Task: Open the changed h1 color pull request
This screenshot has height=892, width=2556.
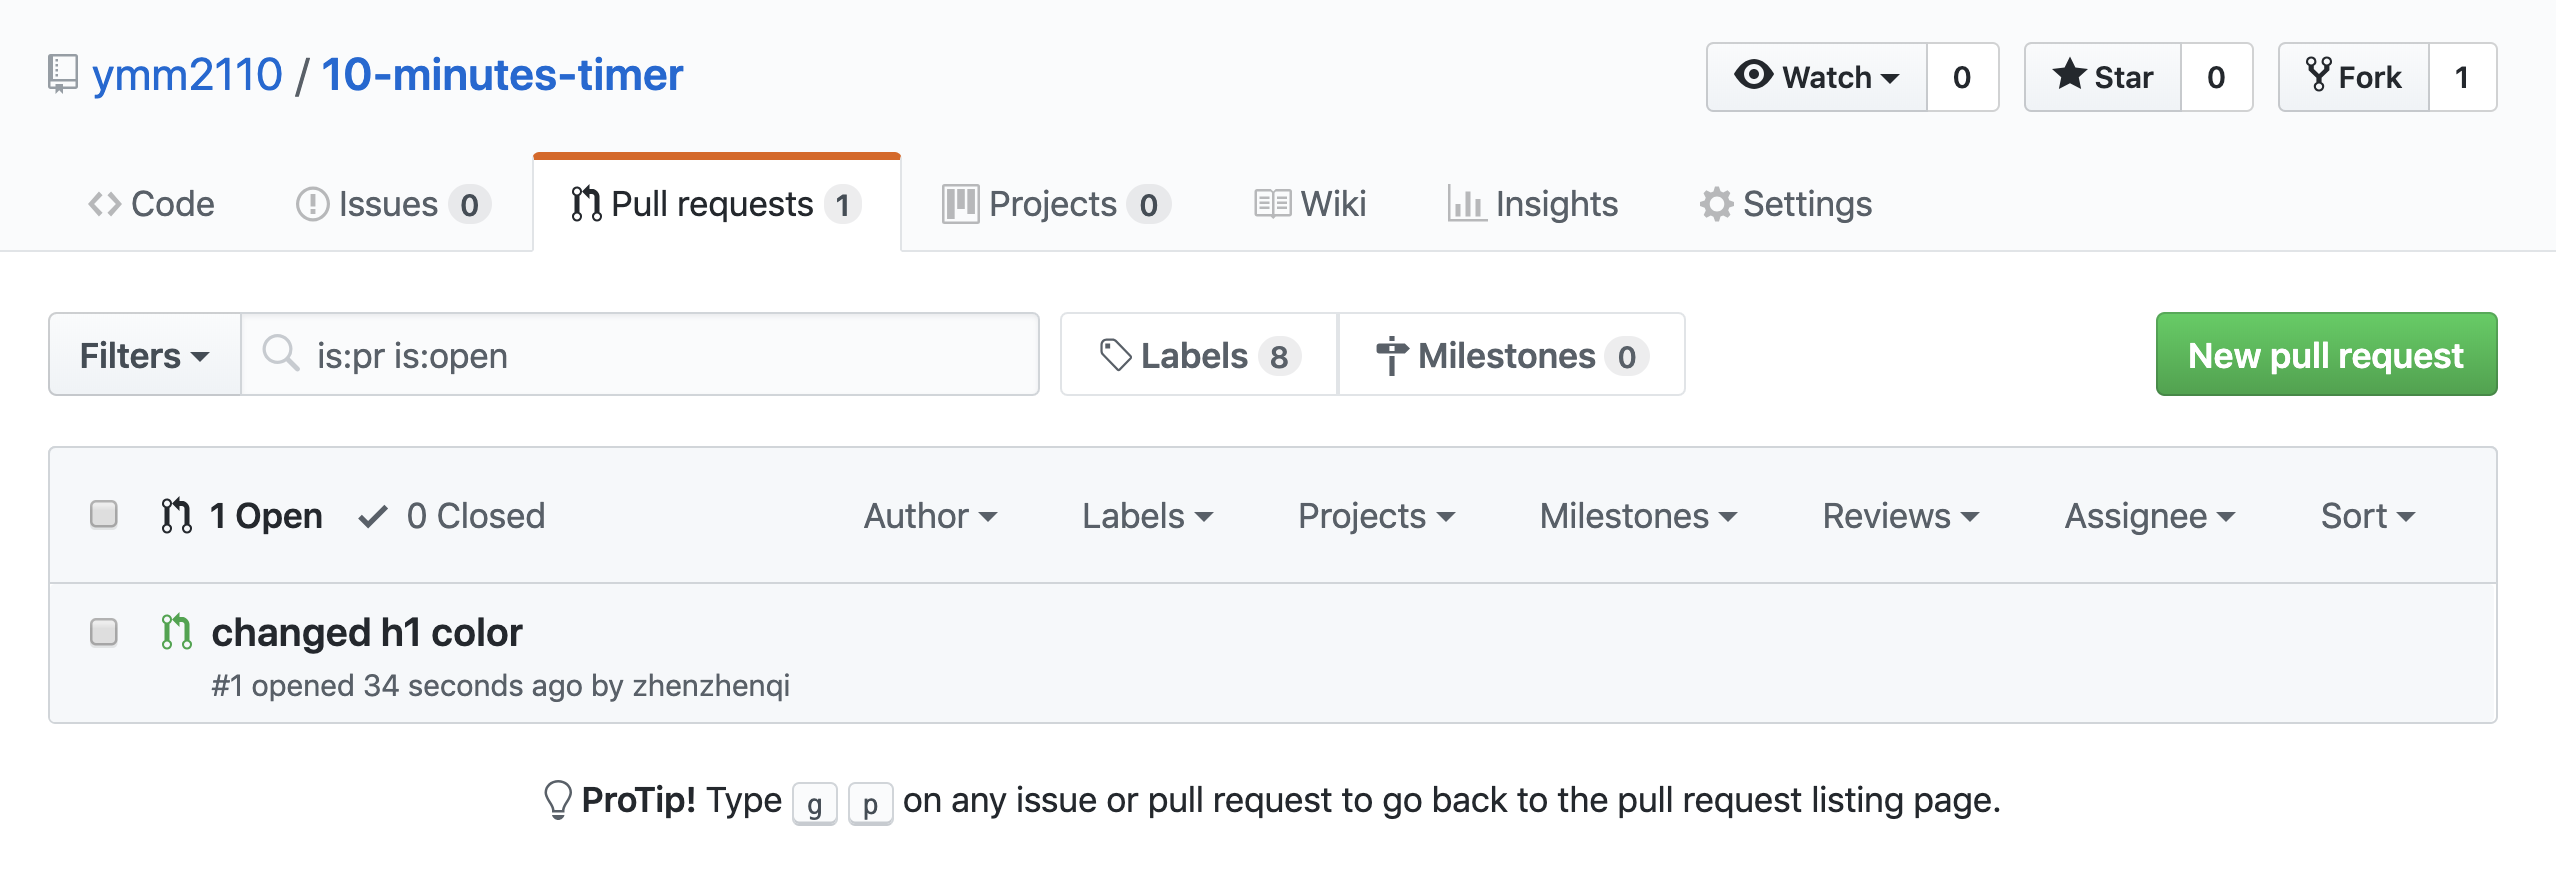Action: (x=367, y=632)
